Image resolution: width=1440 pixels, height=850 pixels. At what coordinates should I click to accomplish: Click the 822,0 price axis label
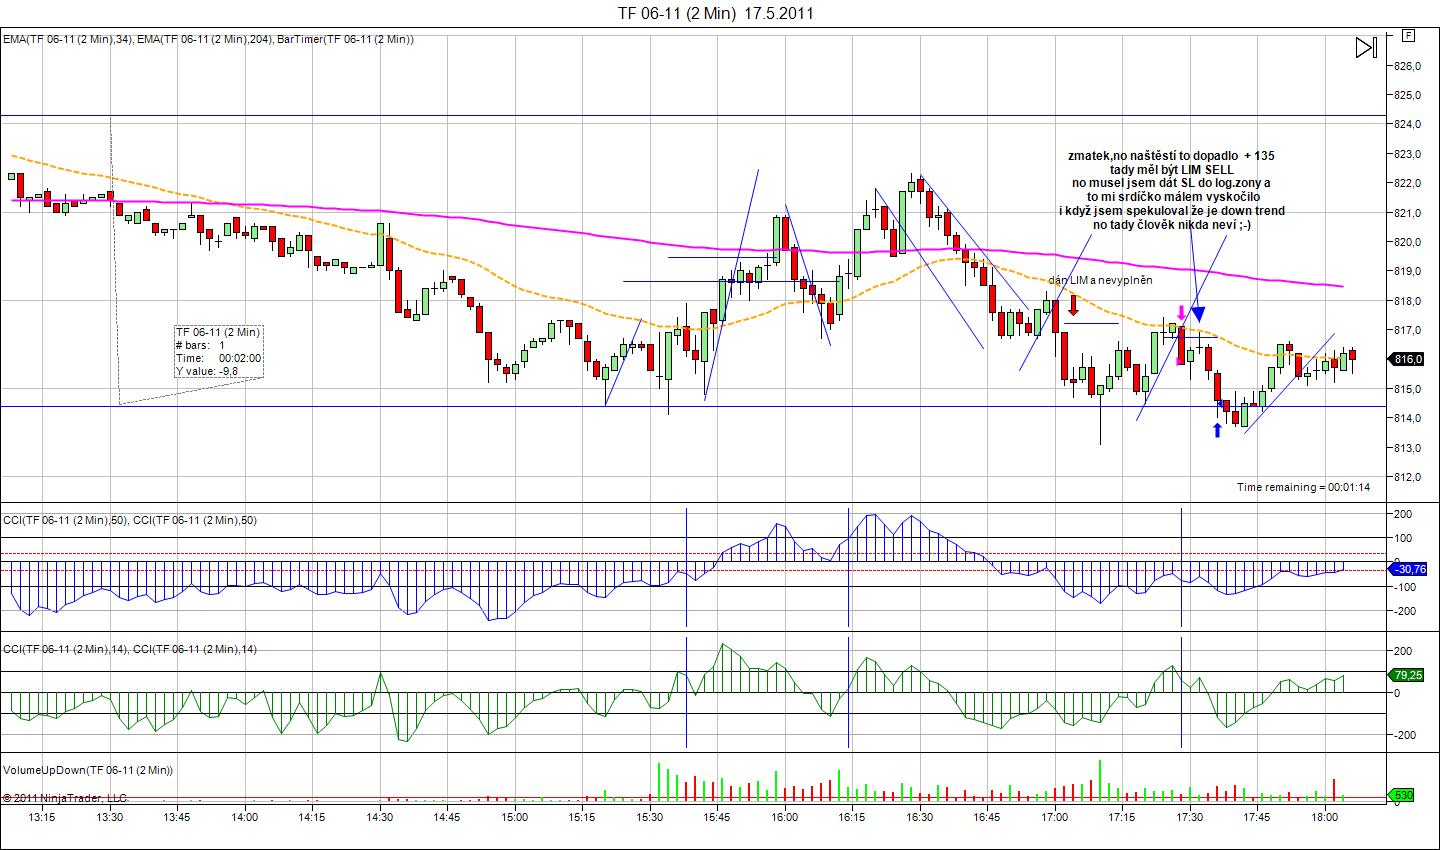[x=1406, y=183]
